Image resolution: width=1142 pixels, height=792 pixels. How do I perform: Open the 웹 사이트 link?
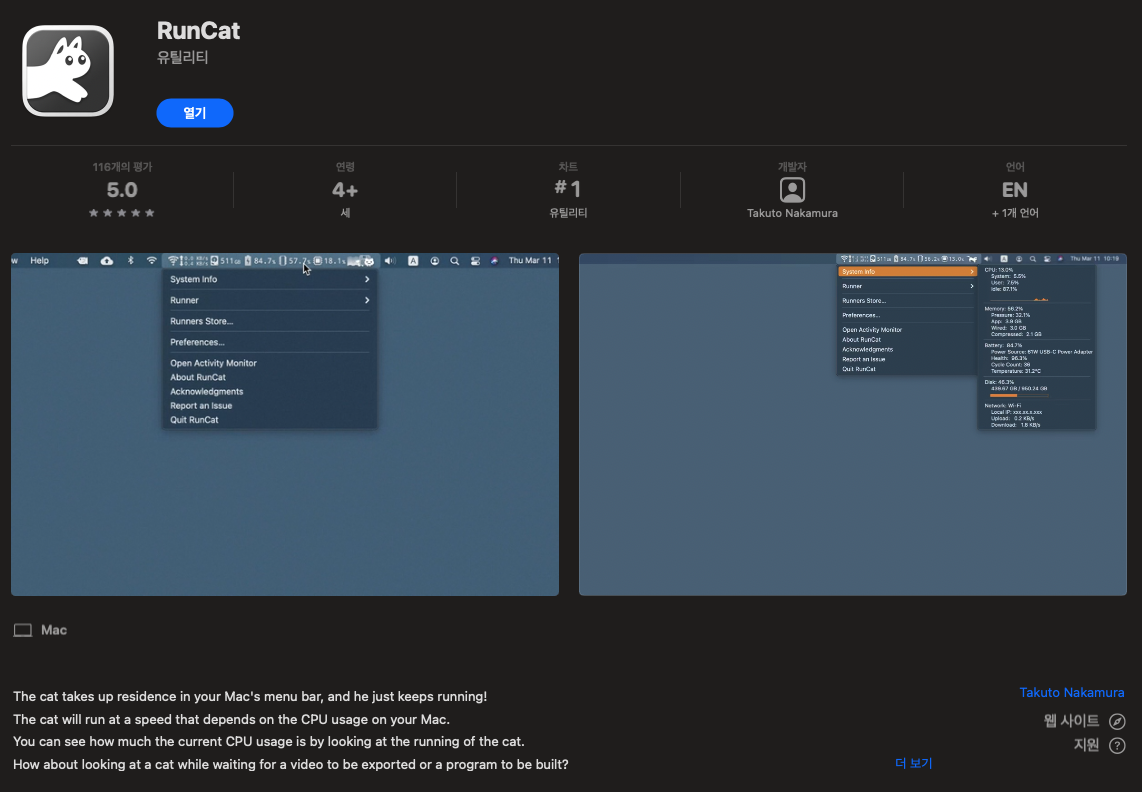pyautogui.click(x=1071, y=721)
